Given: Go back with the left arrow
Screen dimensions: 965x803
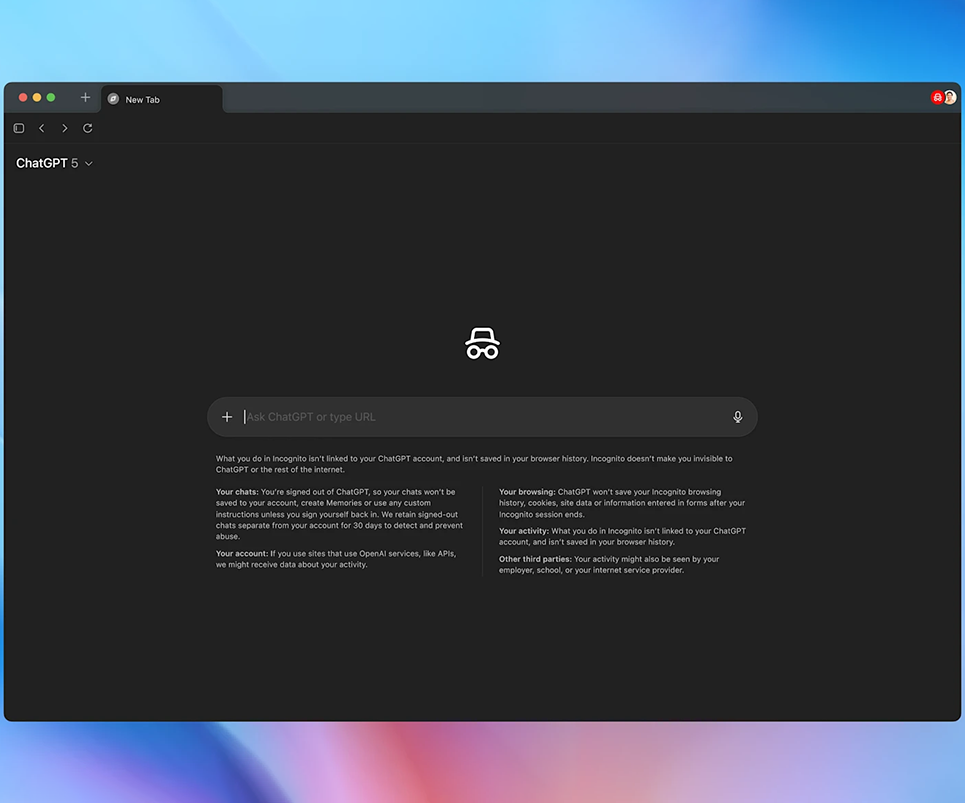Looking at the screenshot, I should pos(42,128).
